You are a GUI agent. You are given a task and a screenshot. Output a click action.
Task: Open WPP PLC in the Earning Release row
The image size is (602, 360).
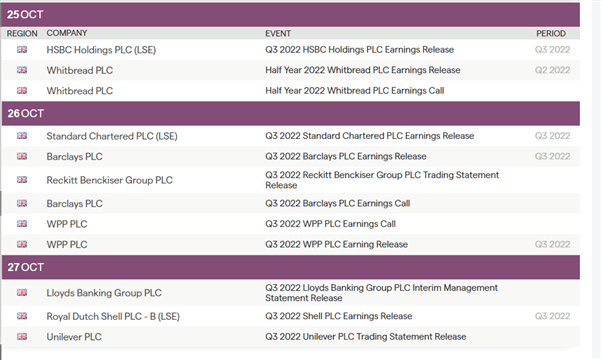pyautogui.click(x=67, y=244)
